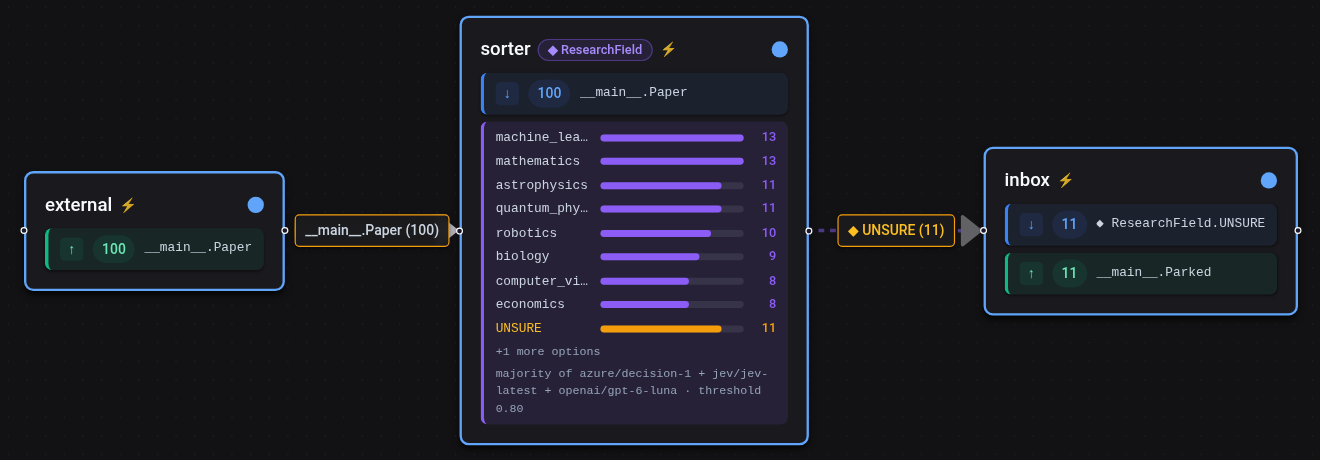Select the biology option label
Screen dimensions: 1320x460
(x=522, y=256)
